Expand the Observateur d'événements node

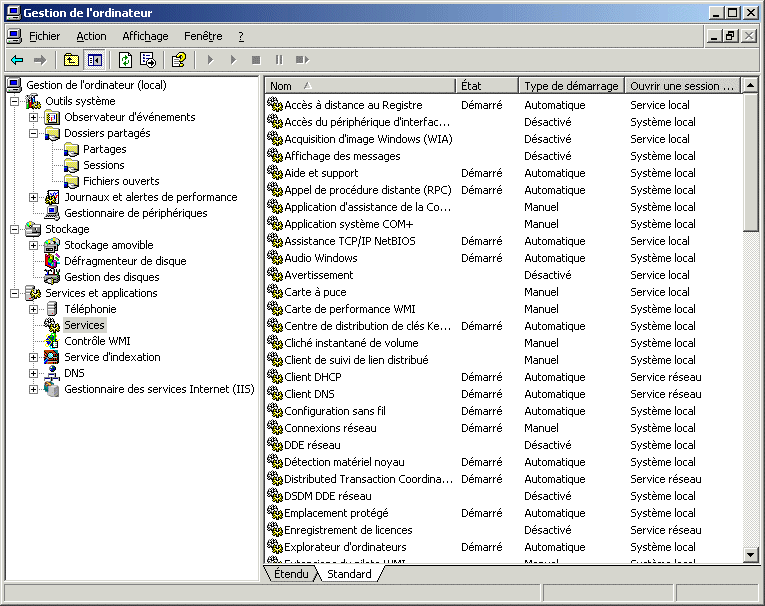(x=34, y=117)
